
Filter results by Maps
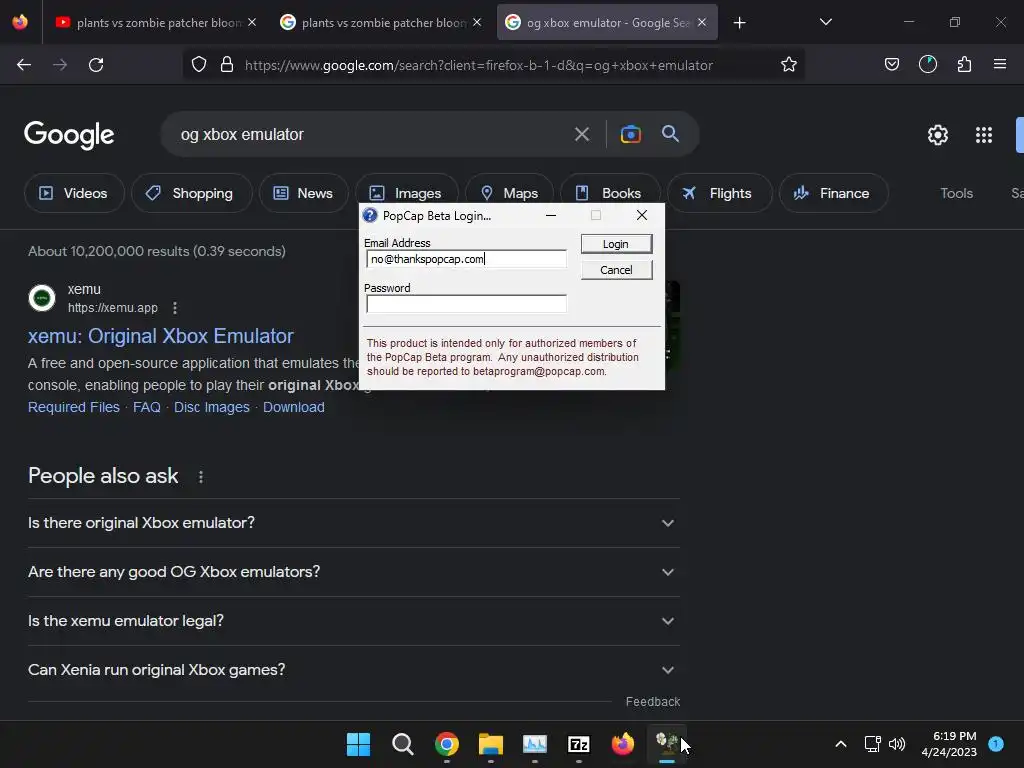click(x=509, y=193)
